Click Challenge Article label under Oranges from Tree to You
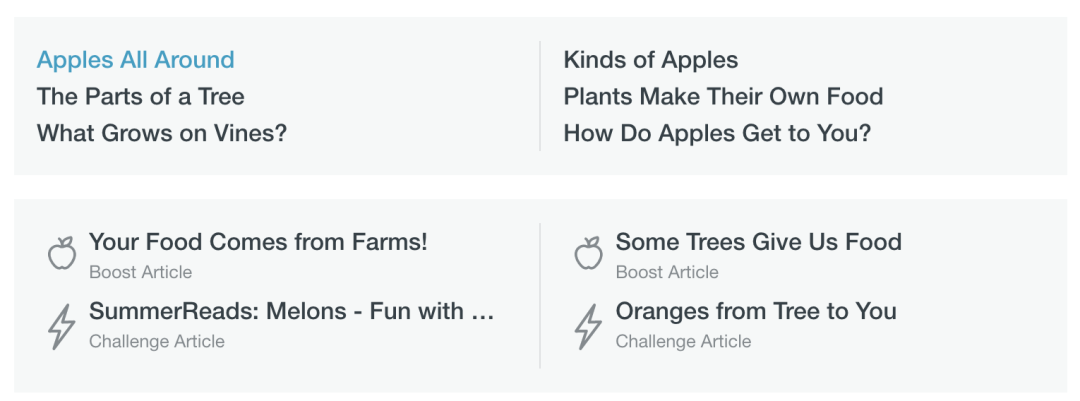Image resolution: width=1080 pixels, height=401 pixels. point(683,342)
